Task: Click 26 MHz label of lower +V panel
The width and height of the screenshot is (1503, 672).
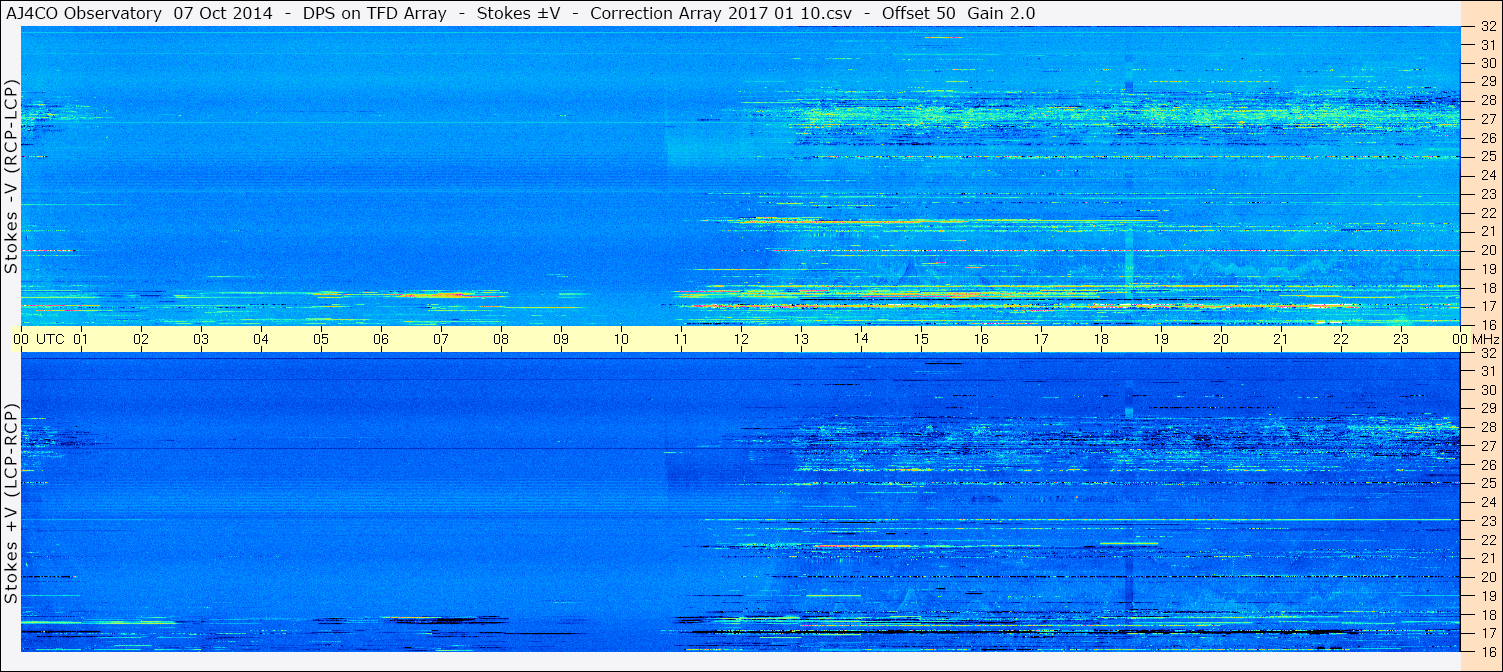Action: pyautogui.click(x=1488, y=464)
